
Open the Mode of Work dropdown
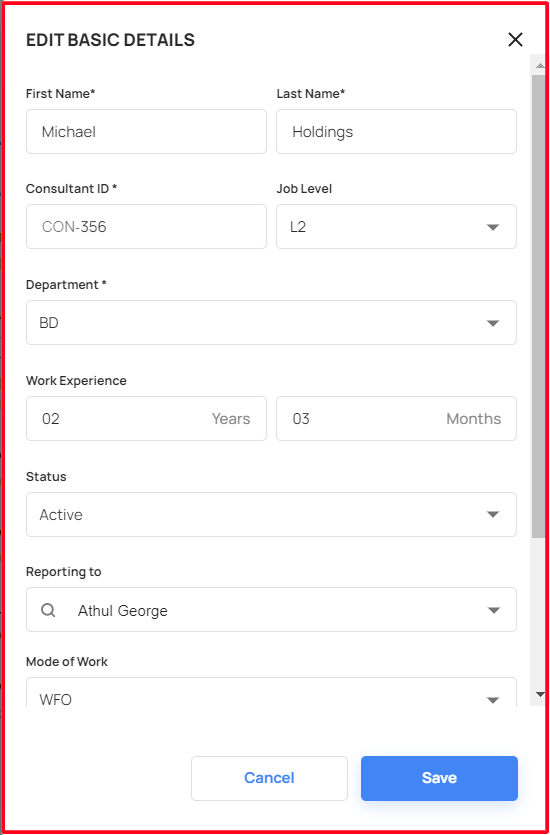click(x=272, y=692)
